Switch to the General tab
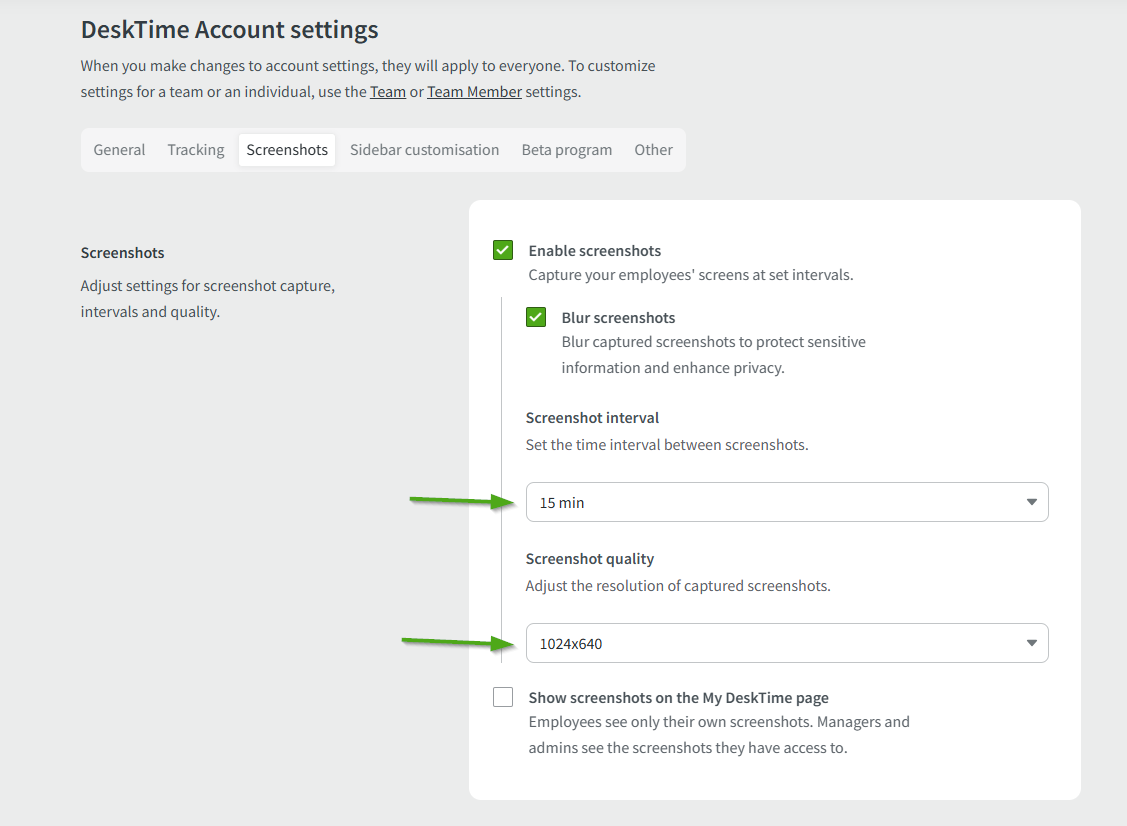 (119, 150)
